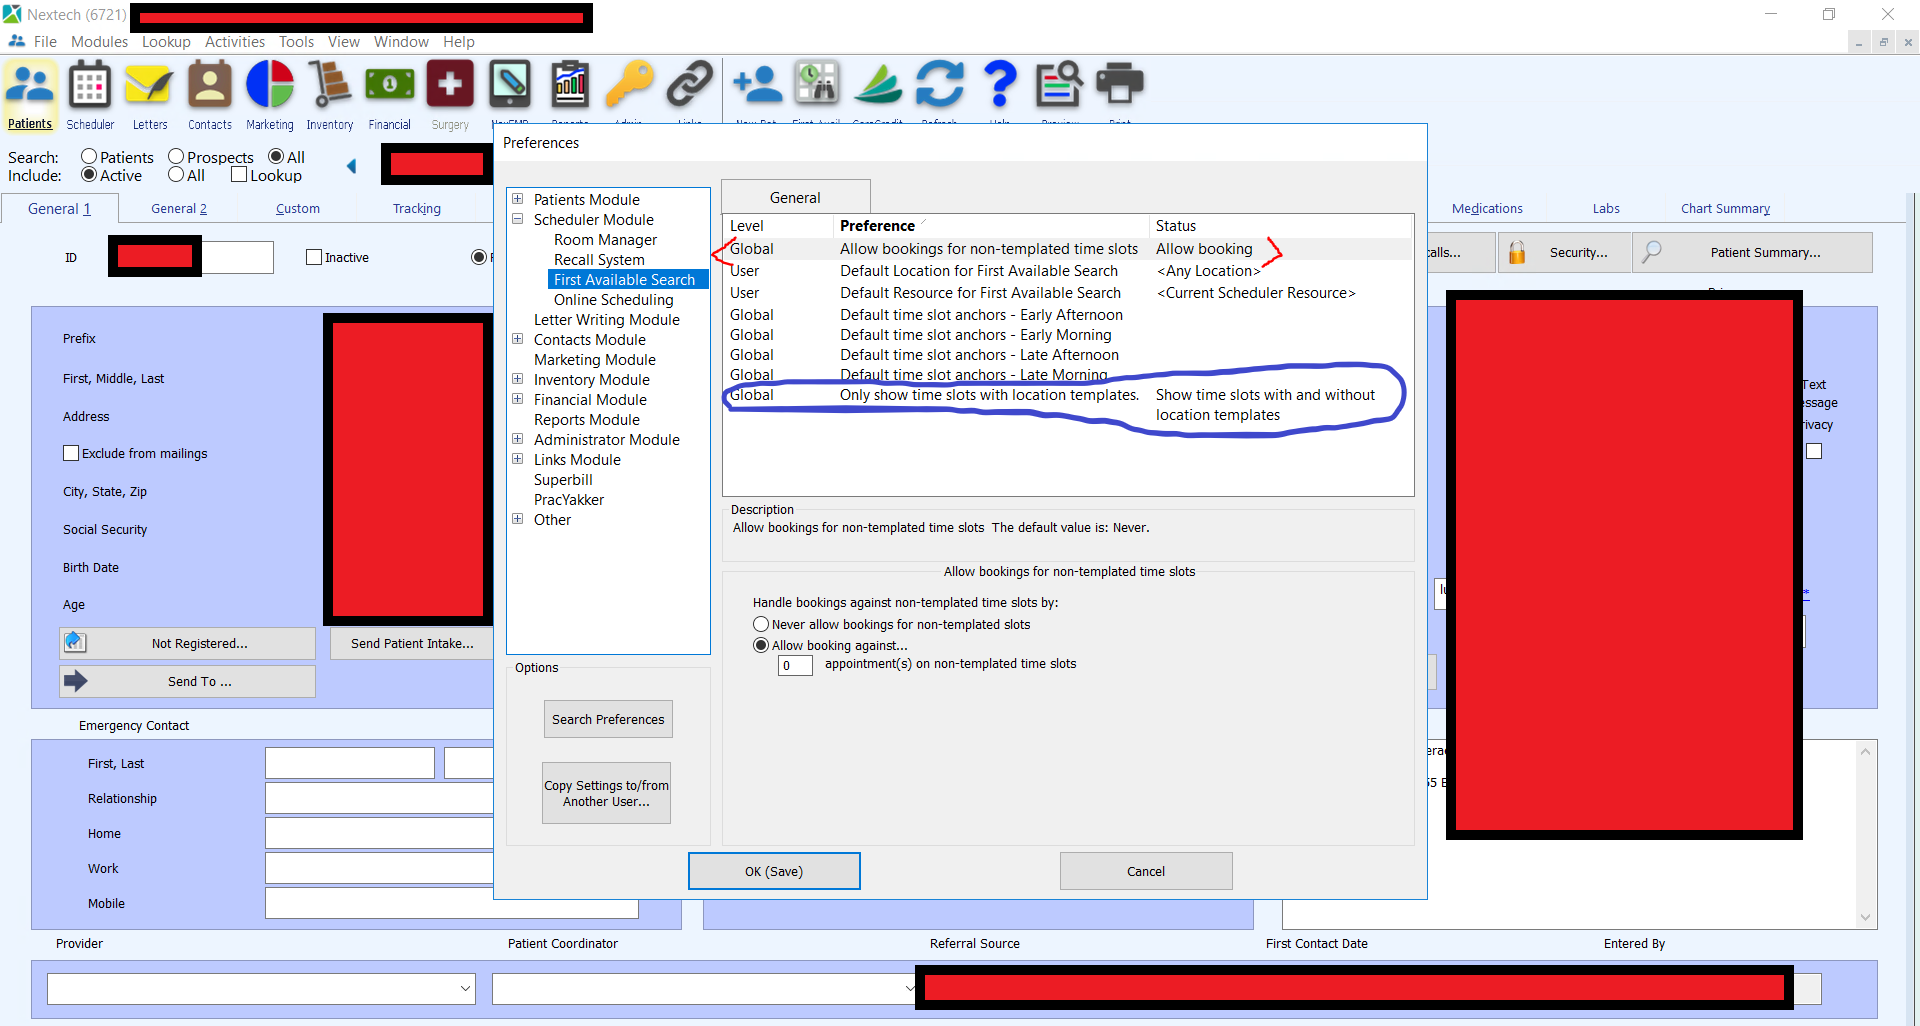Open the Marketing pie chart icon
The image size is (1920, 1026).
click(x=270, y=87)
